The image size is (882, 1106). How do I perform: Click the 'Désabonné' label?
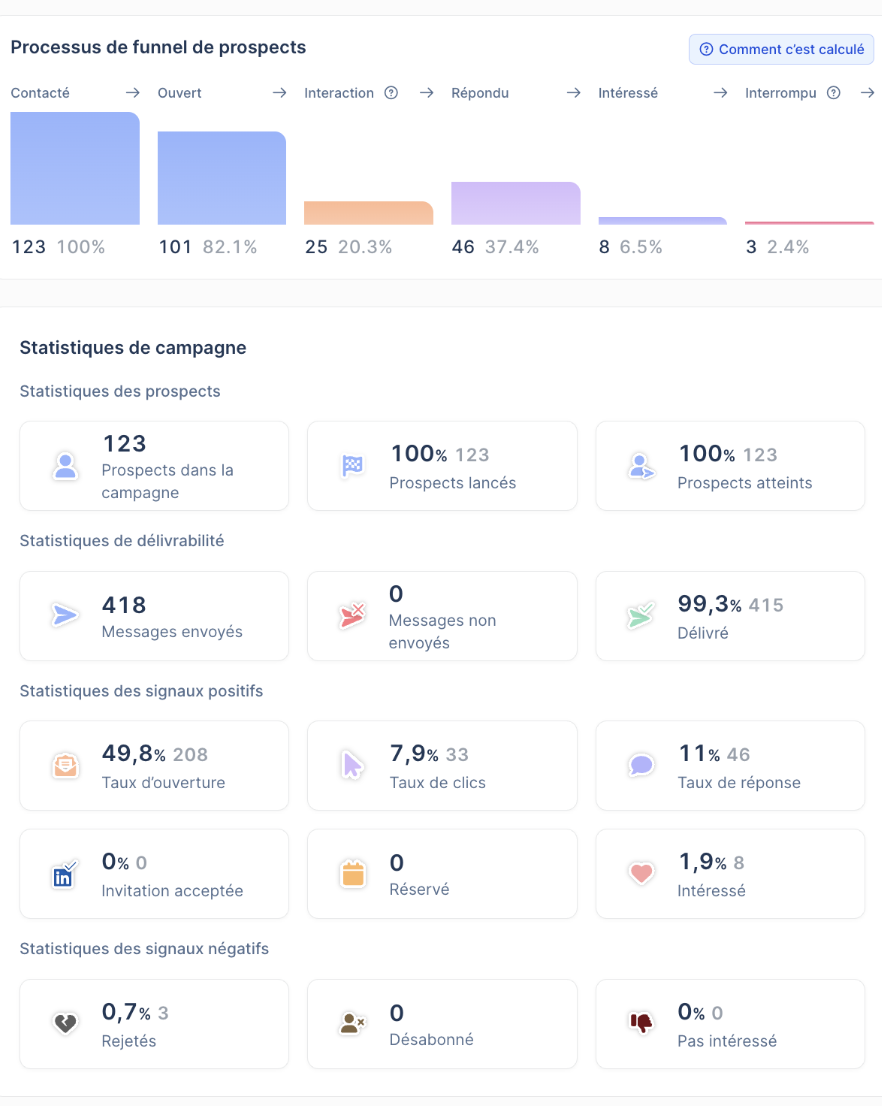coord(431,1040)
